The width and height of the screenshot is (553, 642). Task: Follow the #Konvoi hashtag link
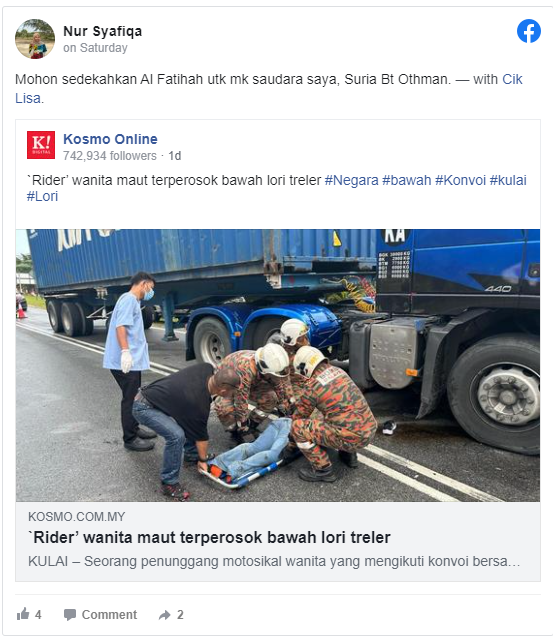click(x=460, y=180)
